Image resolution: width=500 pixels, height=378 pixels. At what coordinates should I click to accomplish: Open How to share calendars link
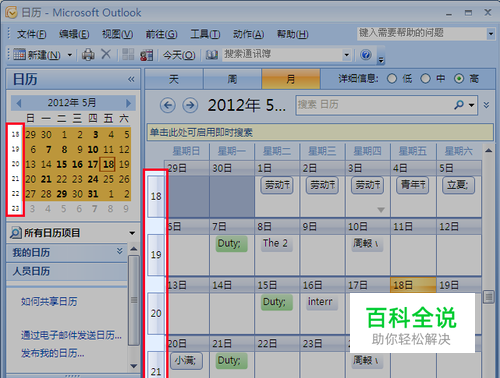click(49, 302)
